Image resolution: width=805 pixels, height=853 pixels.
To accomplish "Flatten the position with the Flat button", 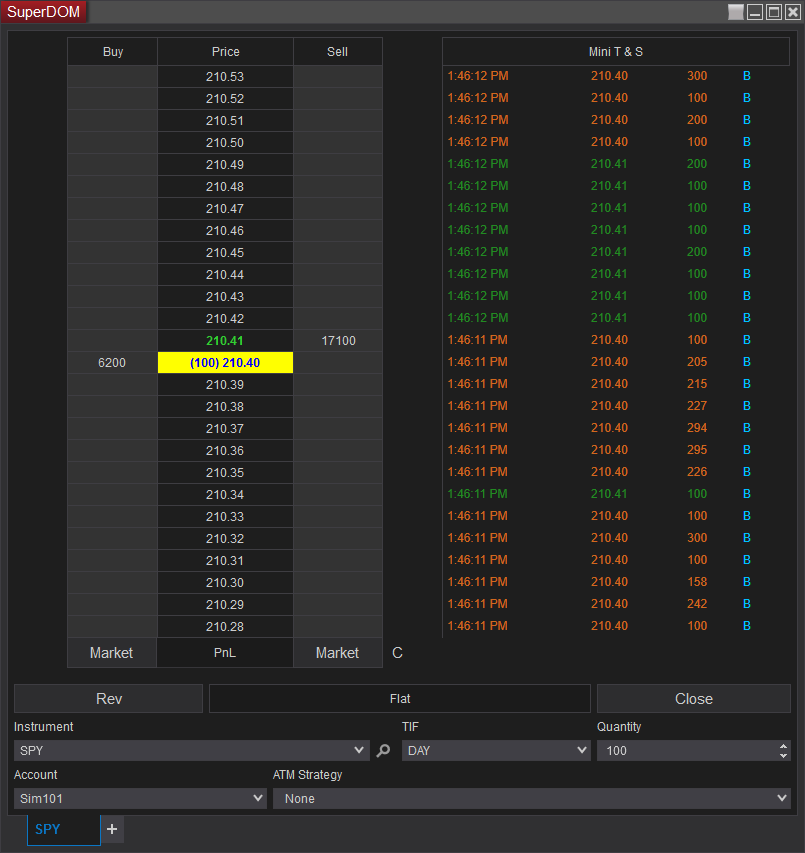I will pyautogui.click(x=399, y=698).
